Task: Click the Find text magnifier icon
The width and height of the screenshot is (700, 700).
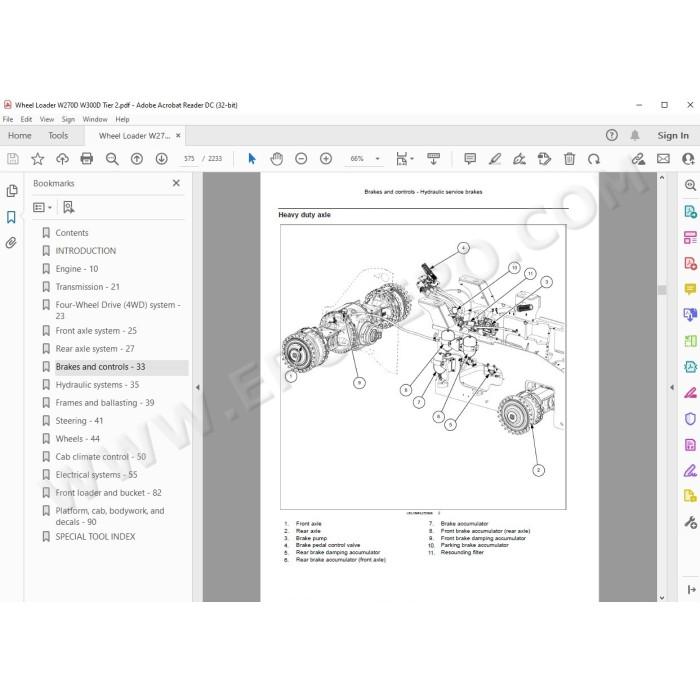Action: point(112,158)
